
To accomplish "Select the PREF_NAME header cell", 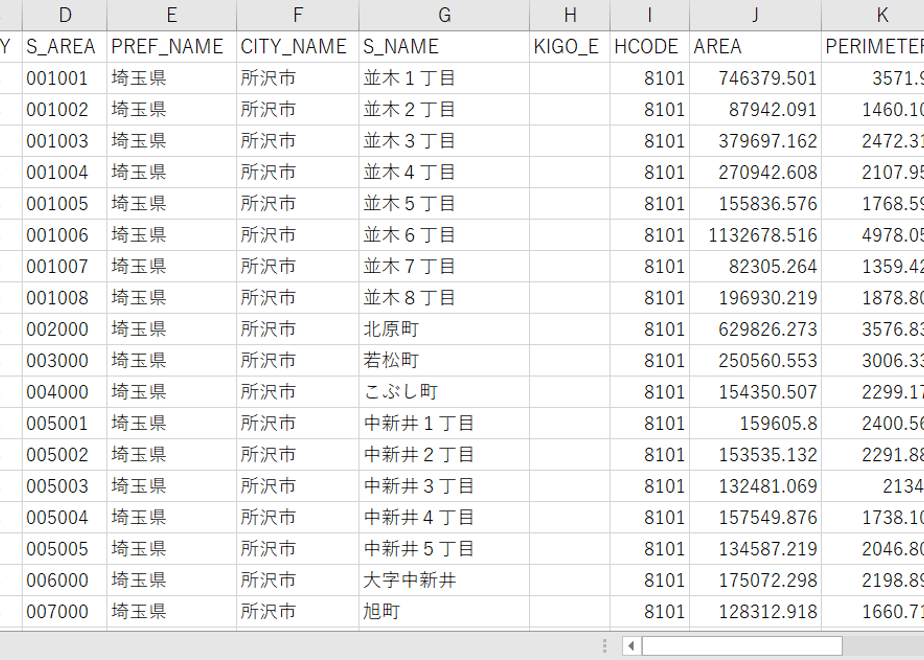I will point(171,47).
